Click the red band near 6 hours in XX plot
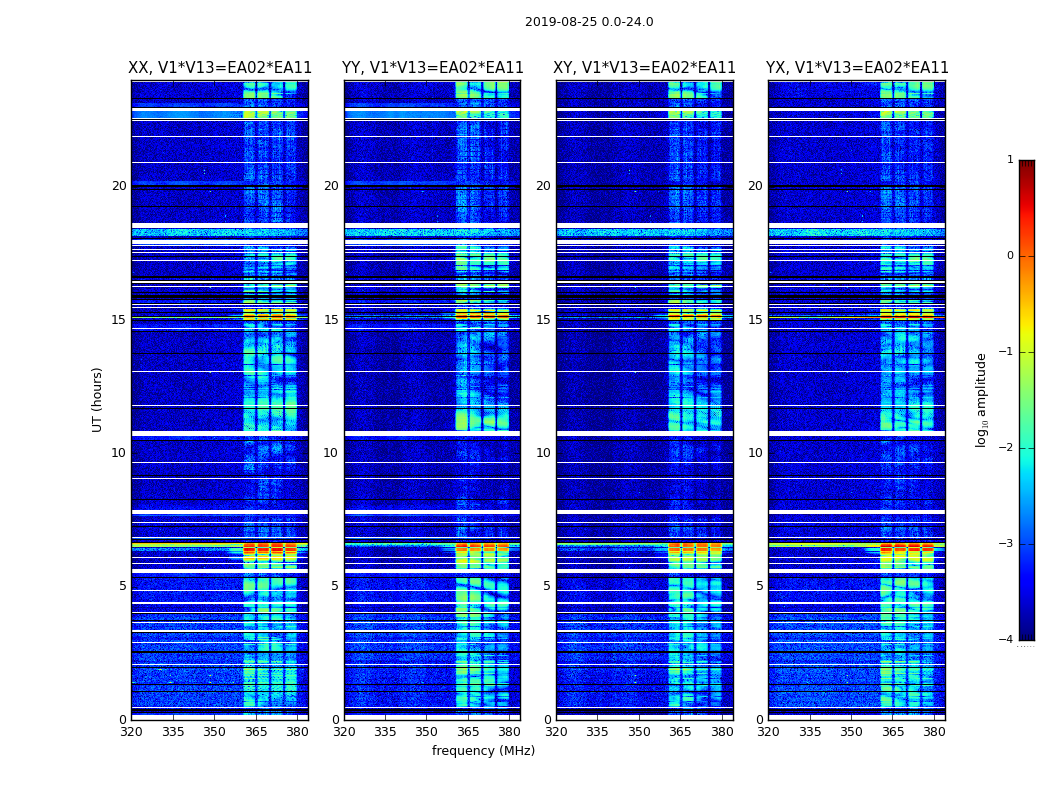 pyautogui.click(x=270, y=549)
